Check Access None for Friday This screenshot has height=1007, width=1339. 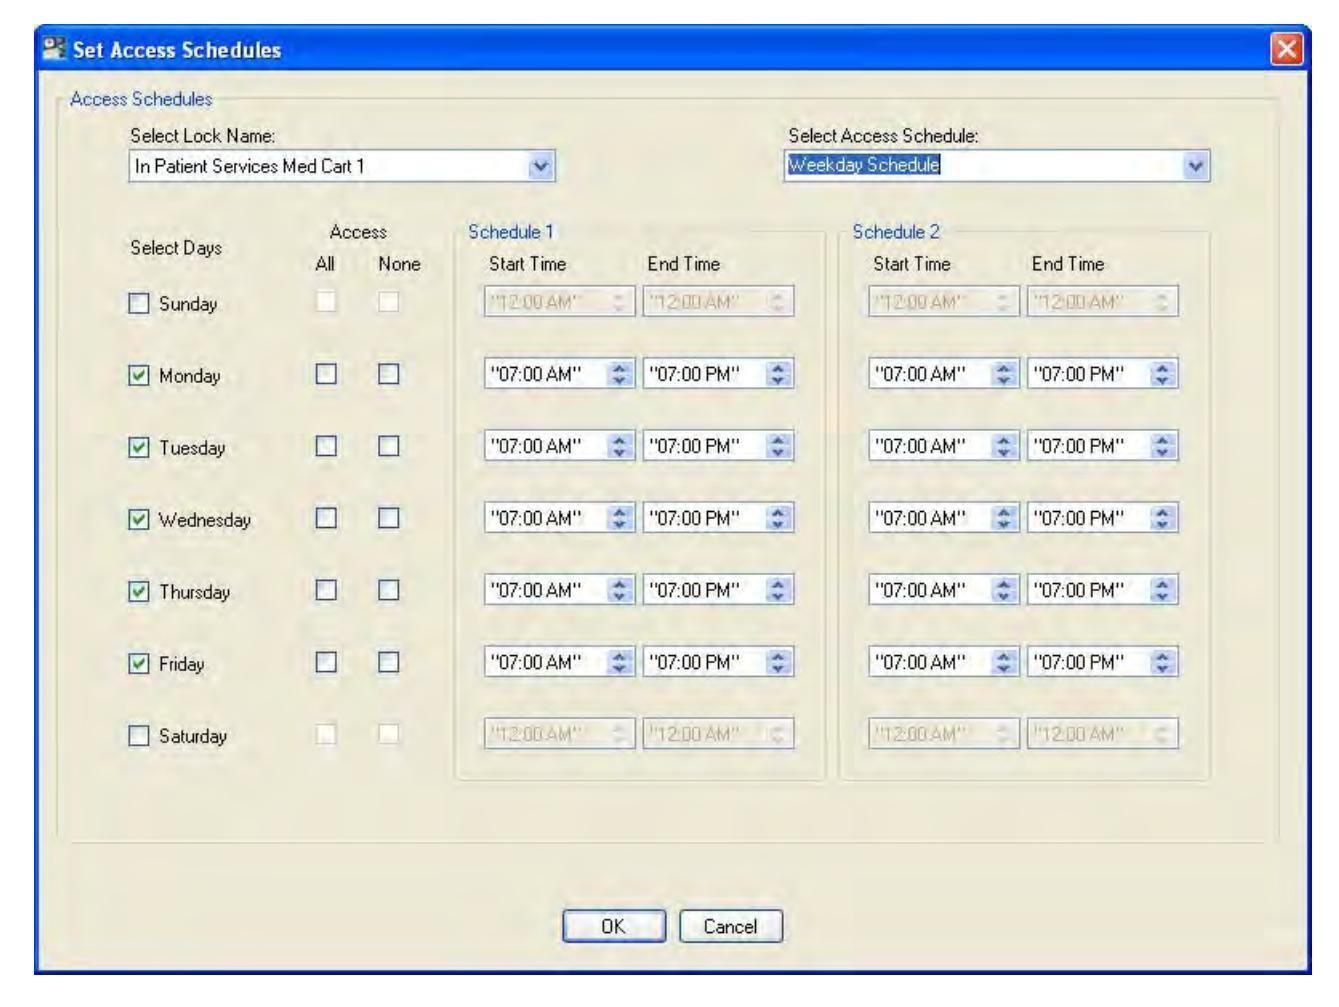[x=389, y=662]
